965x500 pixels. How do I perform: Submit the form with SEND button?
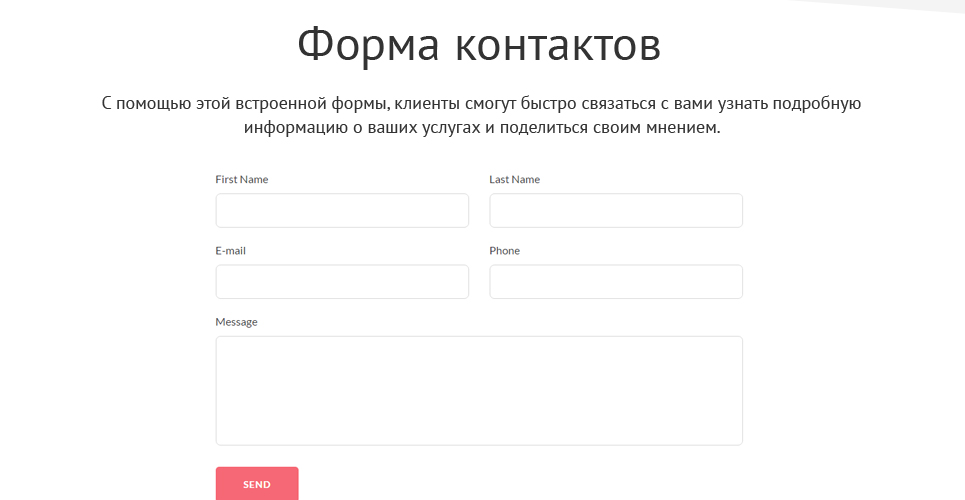coord(257,484)
